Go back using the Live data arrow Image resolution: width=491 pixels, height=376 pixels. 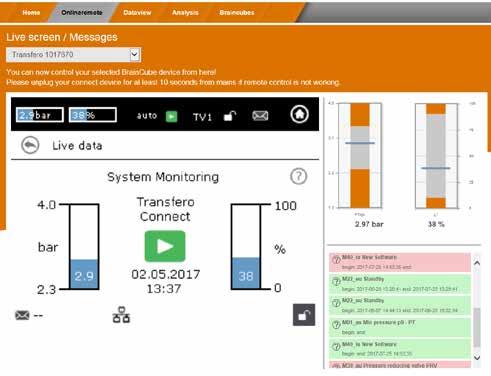tap(30, 146)
